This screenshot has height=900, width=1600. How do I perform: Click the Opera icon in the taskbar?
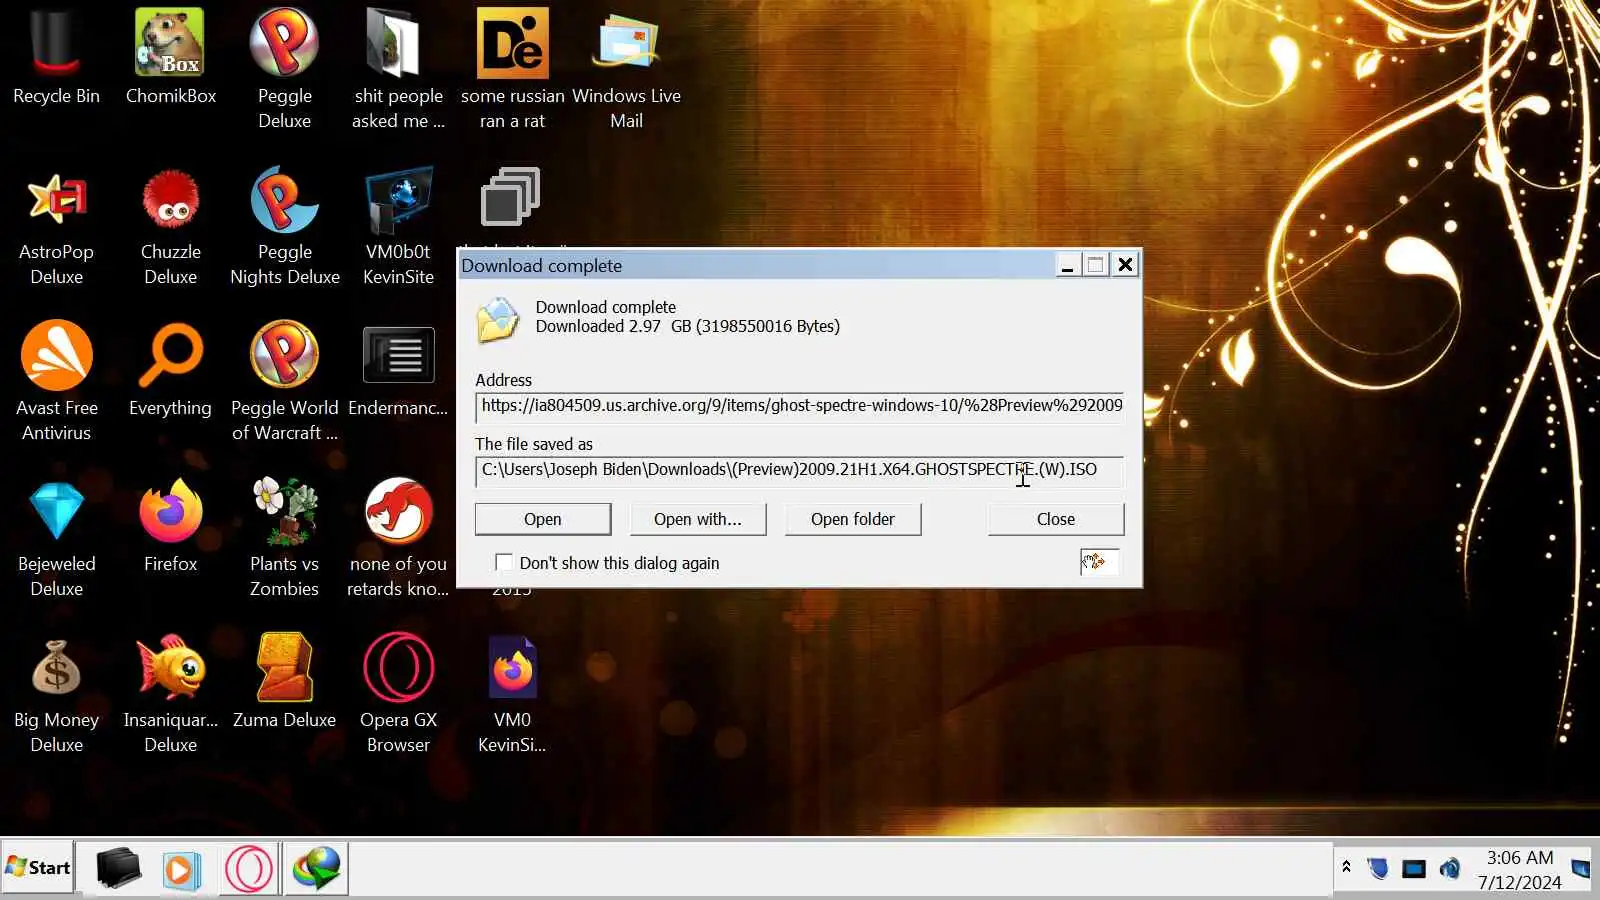[x=249, y=868]
